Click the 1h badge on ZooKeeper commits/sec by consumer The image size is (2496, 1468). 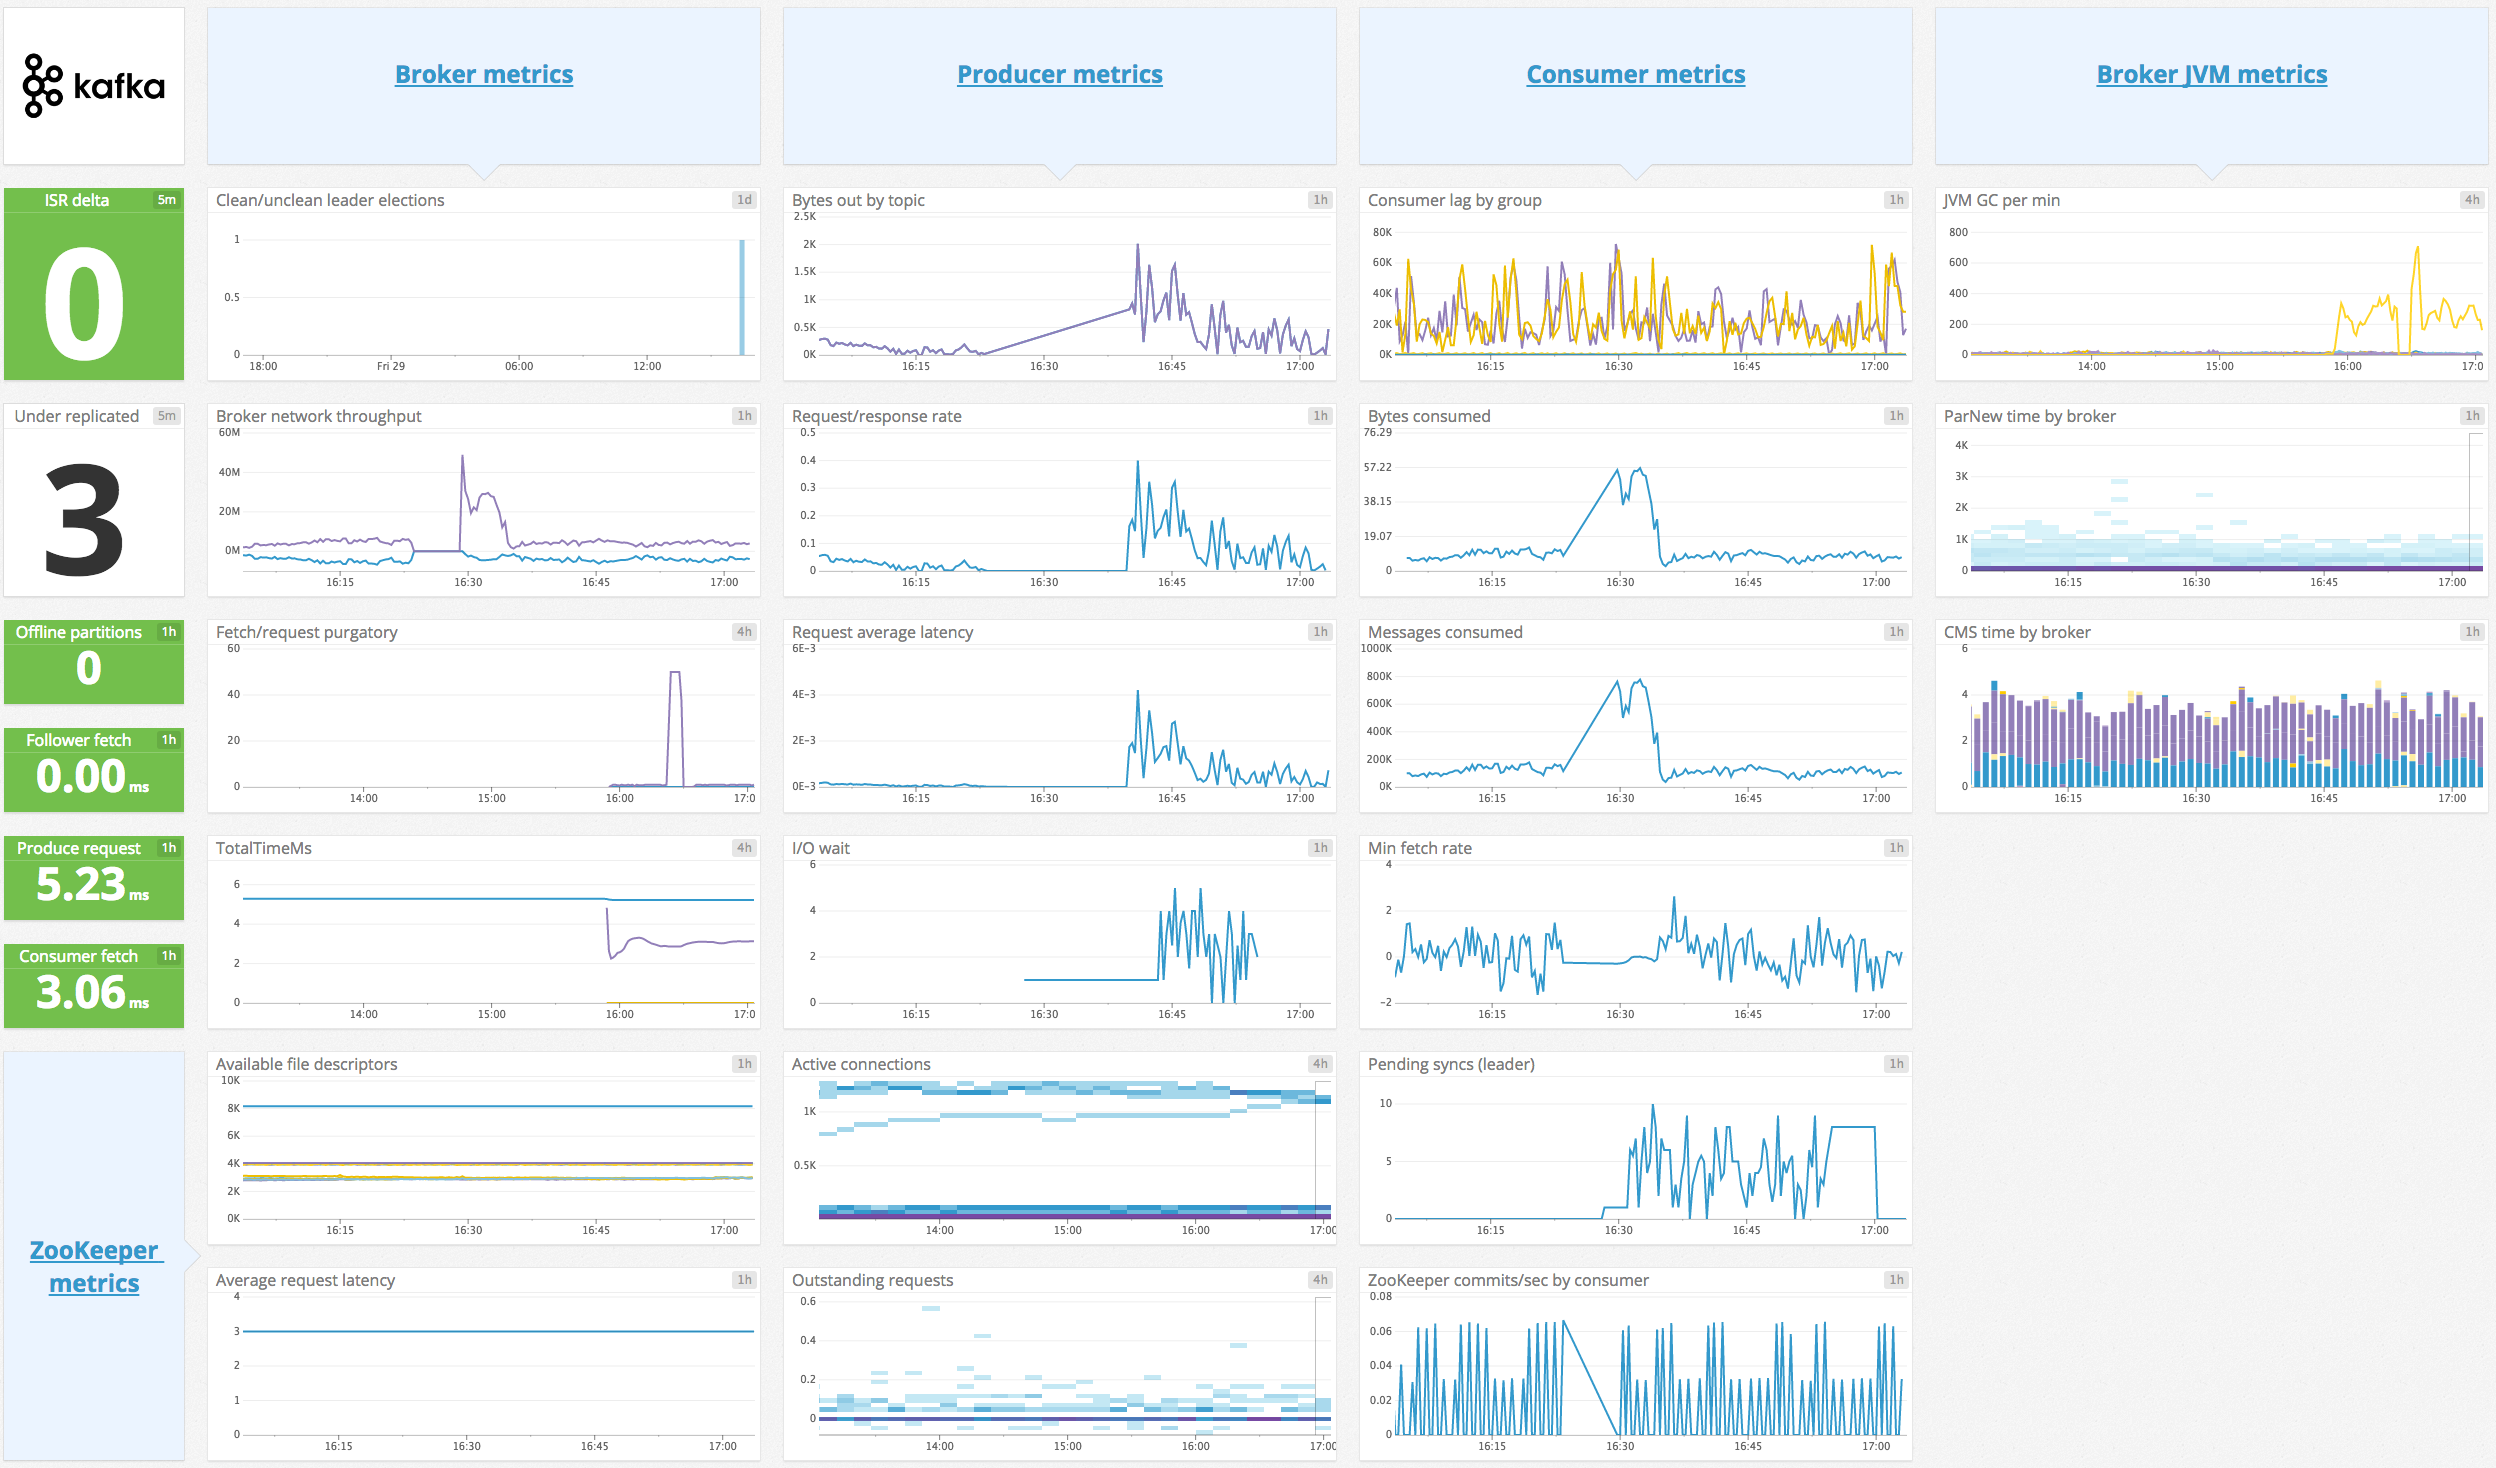point(1896,1279)
